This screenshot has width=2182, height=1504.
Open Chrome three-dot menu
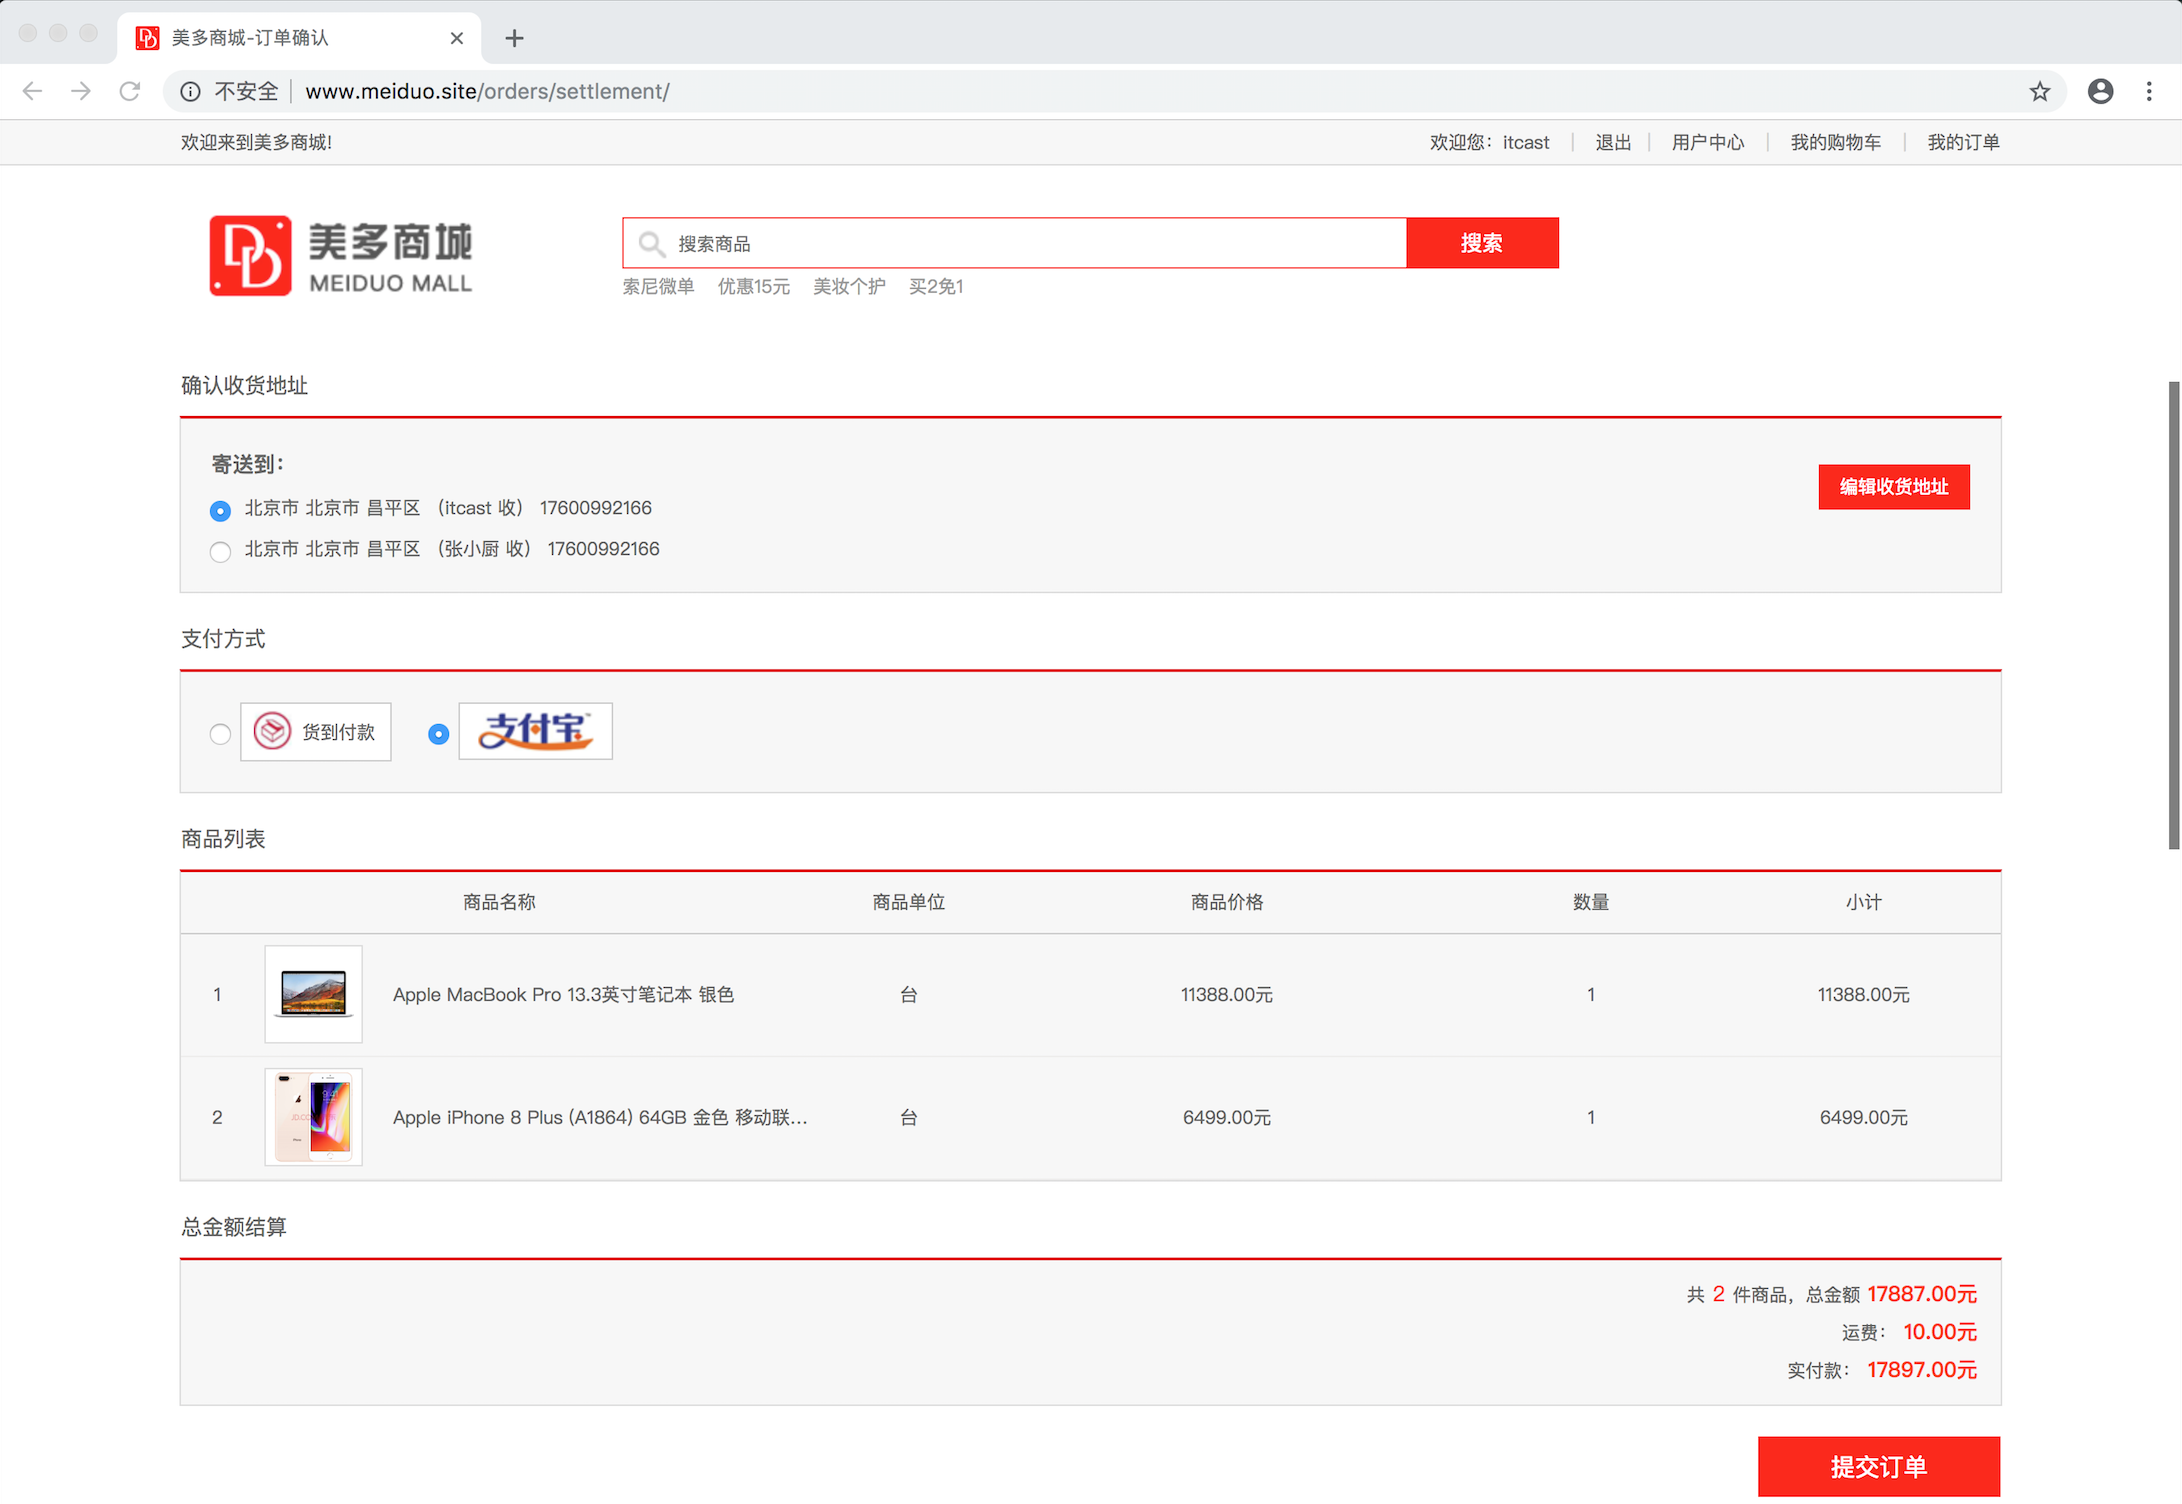click(2149, 92)
